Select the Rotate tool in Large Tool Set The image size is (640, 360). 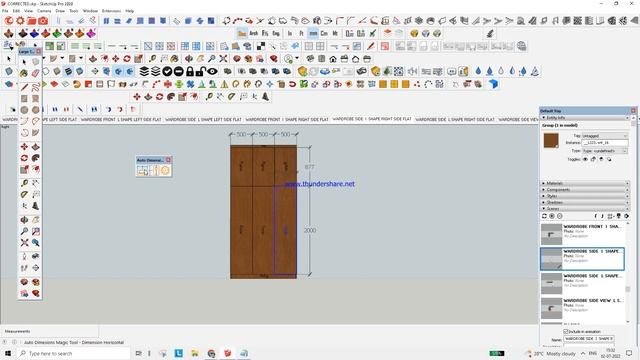pyautogui.click(x=24, y=158)
